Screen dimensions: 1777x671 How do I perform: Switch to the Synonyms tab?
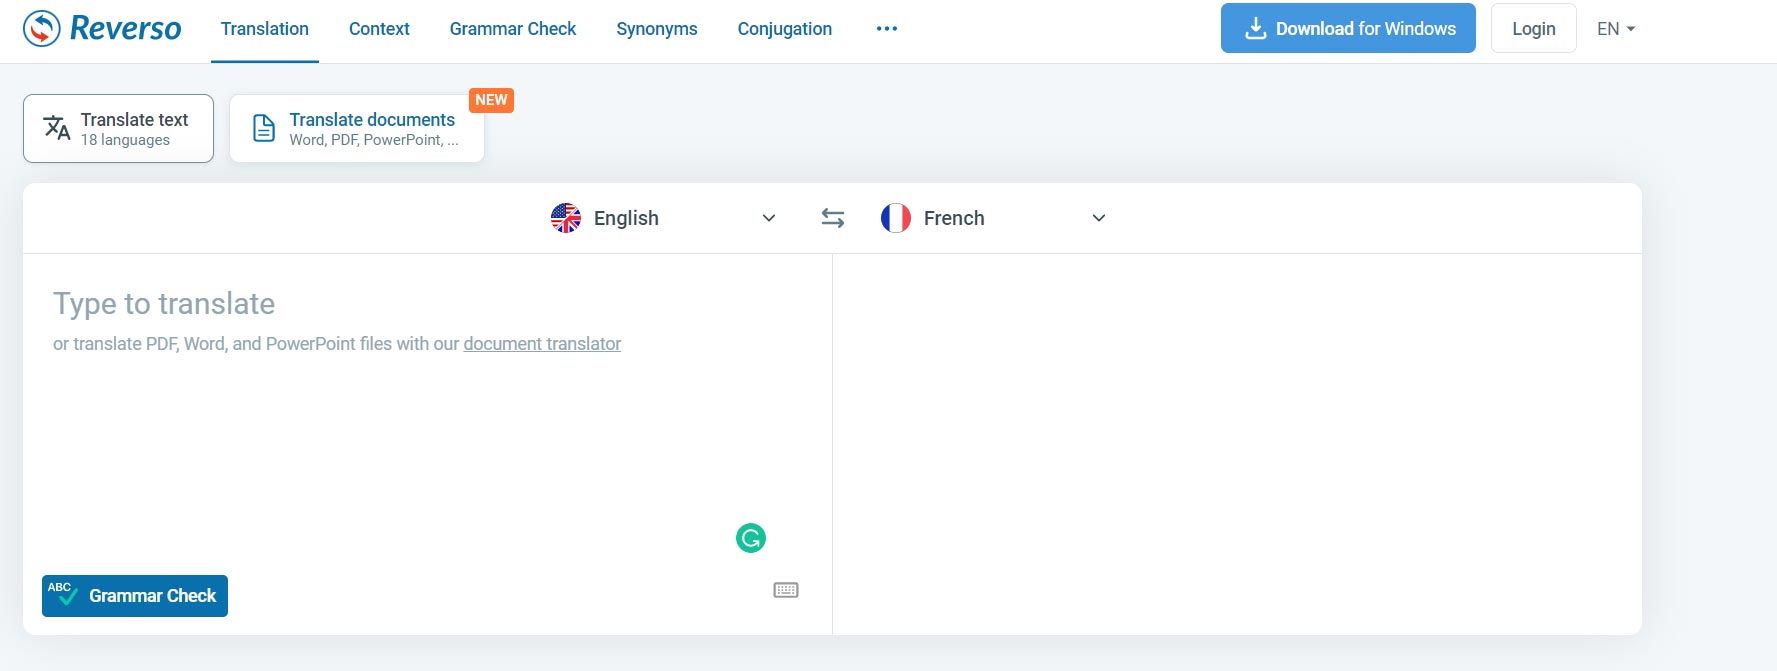coord(657,29)
